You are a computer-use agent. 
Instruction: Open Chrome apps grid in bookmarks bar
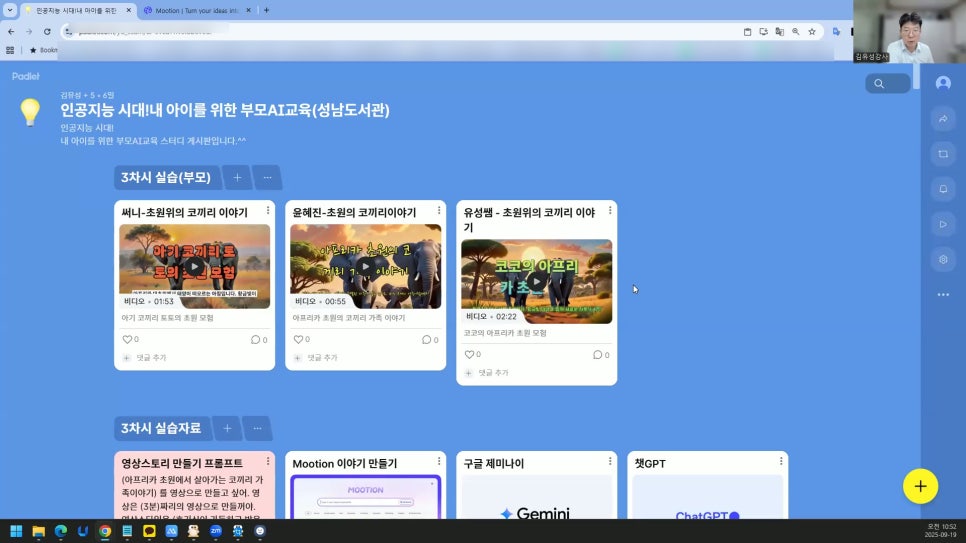10,50
